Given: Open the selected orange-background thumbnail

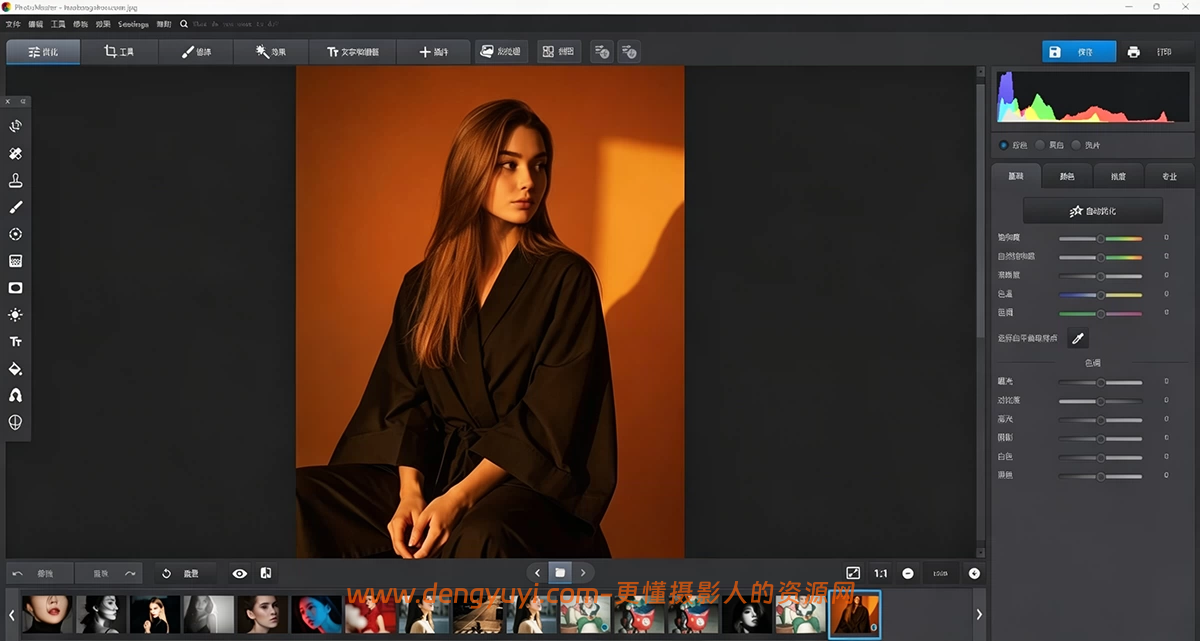Looking at the screenshot, I should [x=855, y=614].
